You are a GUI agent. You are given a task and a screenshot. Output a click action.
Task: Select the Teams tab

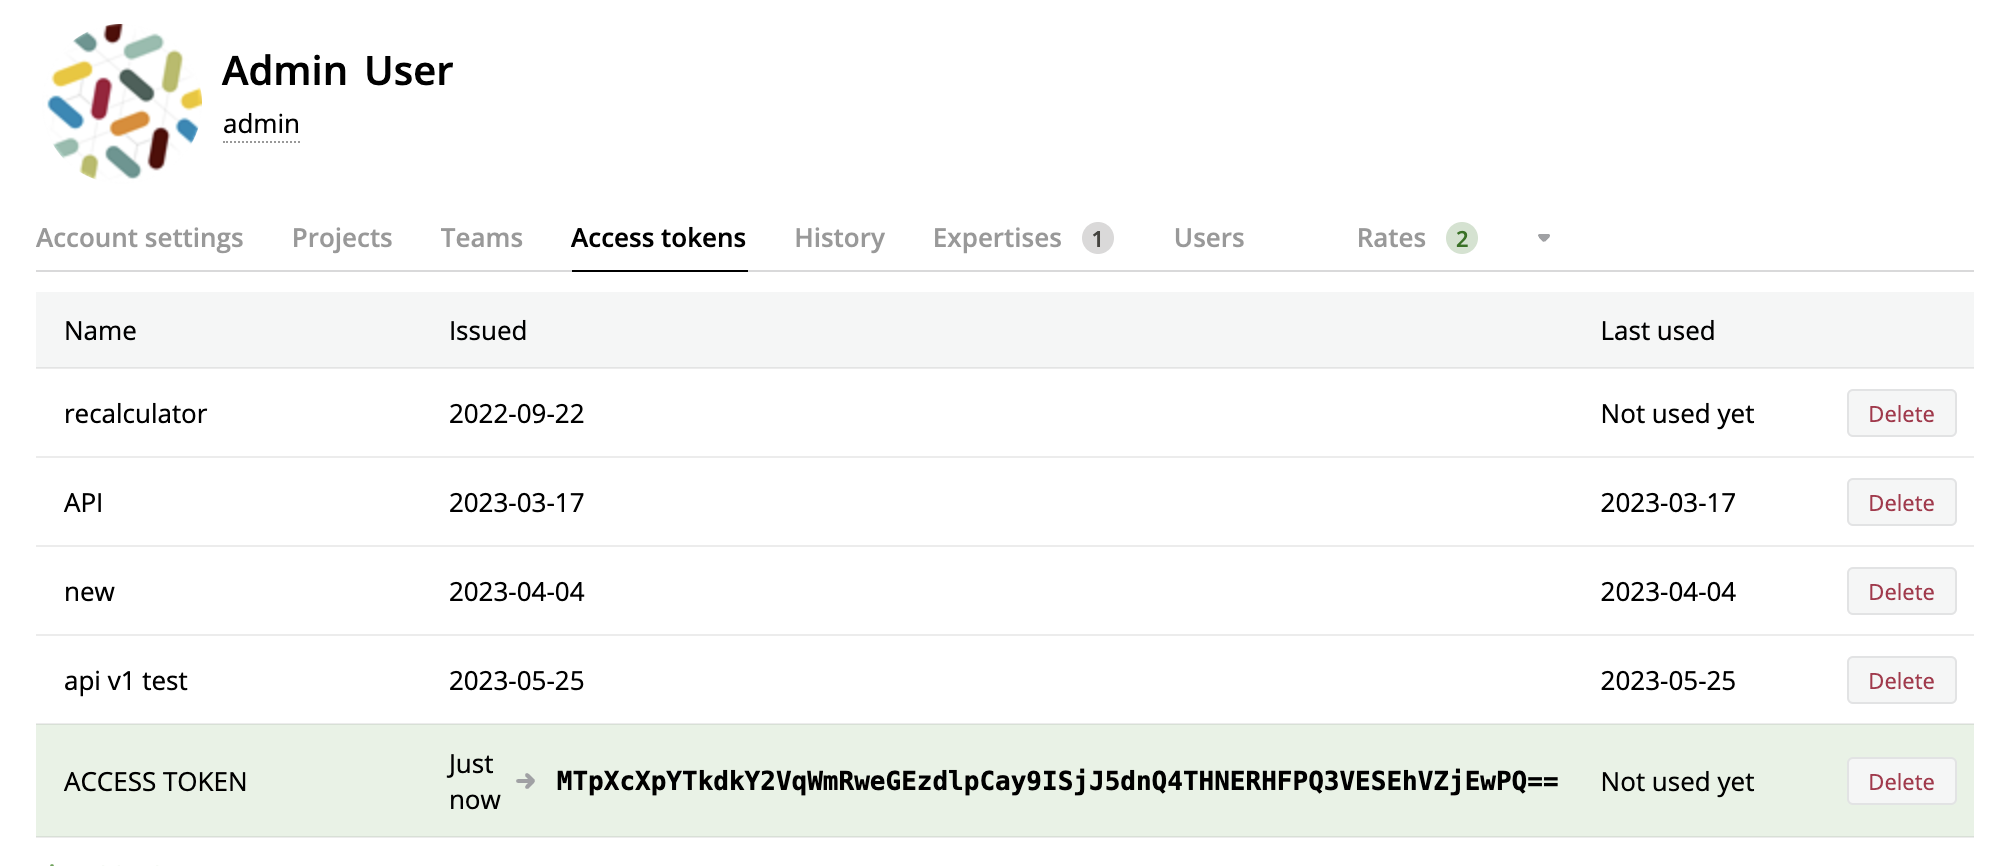(x=481, y=238)
